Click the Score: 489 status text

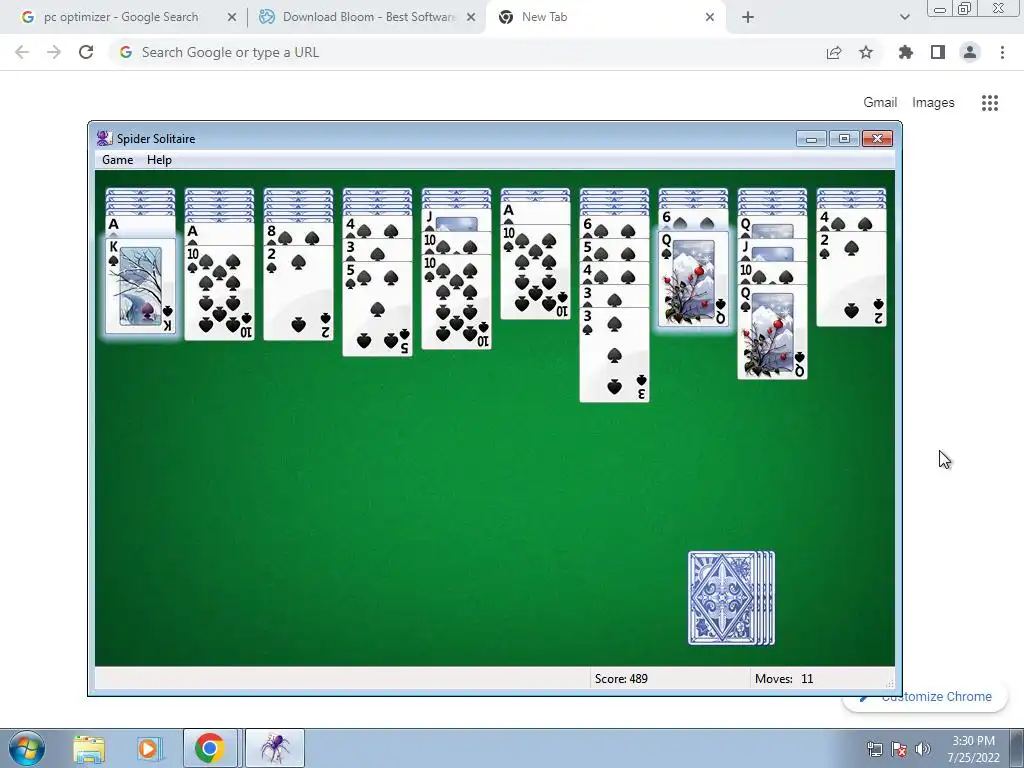click(x=621, y=679)
